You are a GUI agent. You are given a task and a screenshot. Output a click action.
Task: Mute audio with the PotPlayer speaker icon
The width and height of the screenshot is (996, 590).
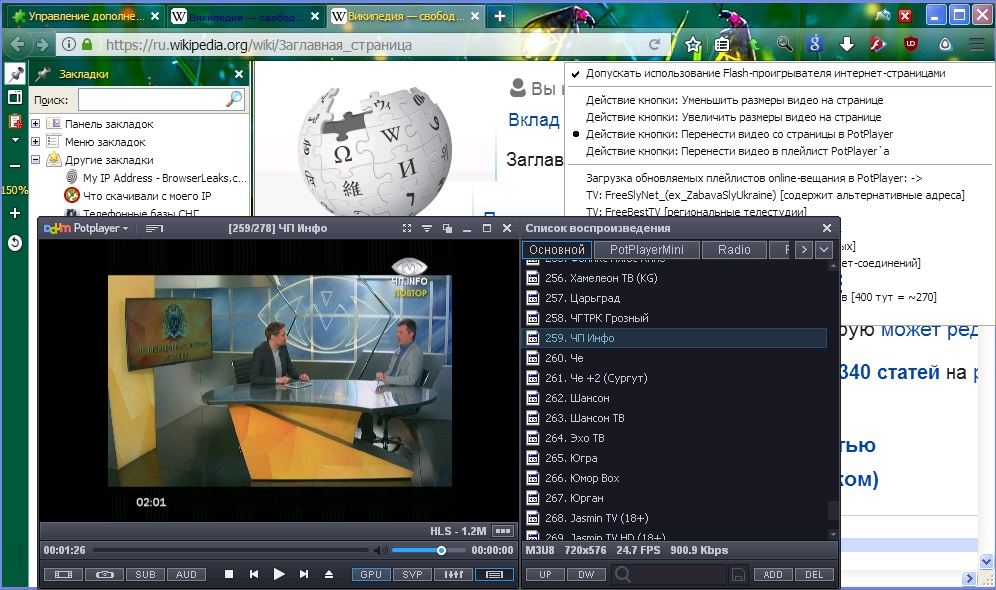[x=380, y=550]
